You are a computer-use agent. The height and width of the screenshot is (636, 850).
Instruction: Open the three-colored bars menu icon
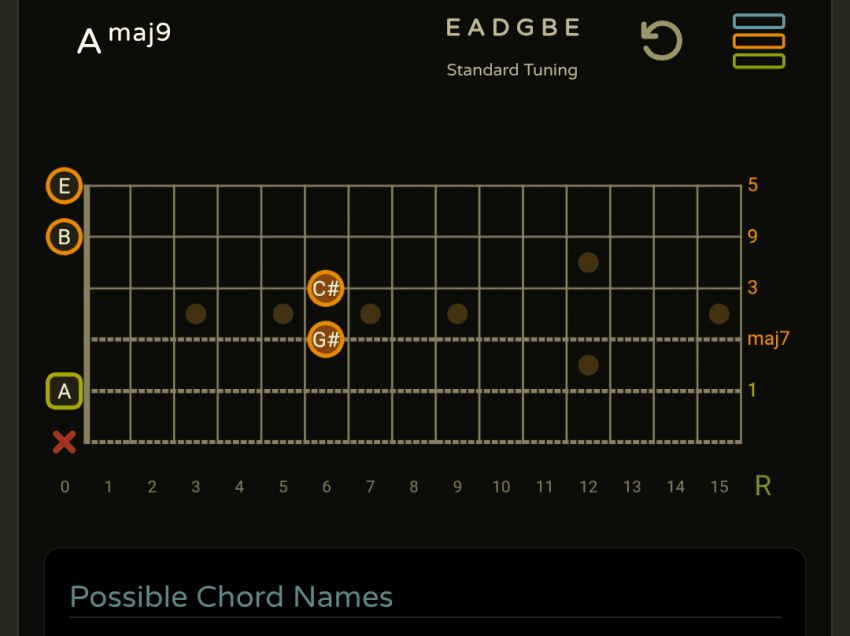coord(758,41)
